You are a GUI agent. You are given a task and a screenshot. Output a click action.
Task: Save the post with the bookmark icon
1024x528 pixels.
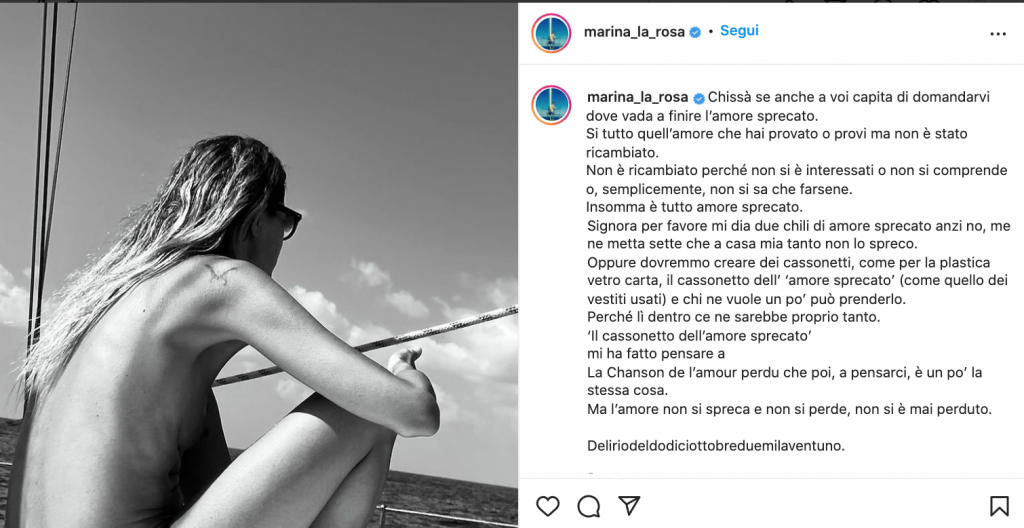tap(999, 506)
